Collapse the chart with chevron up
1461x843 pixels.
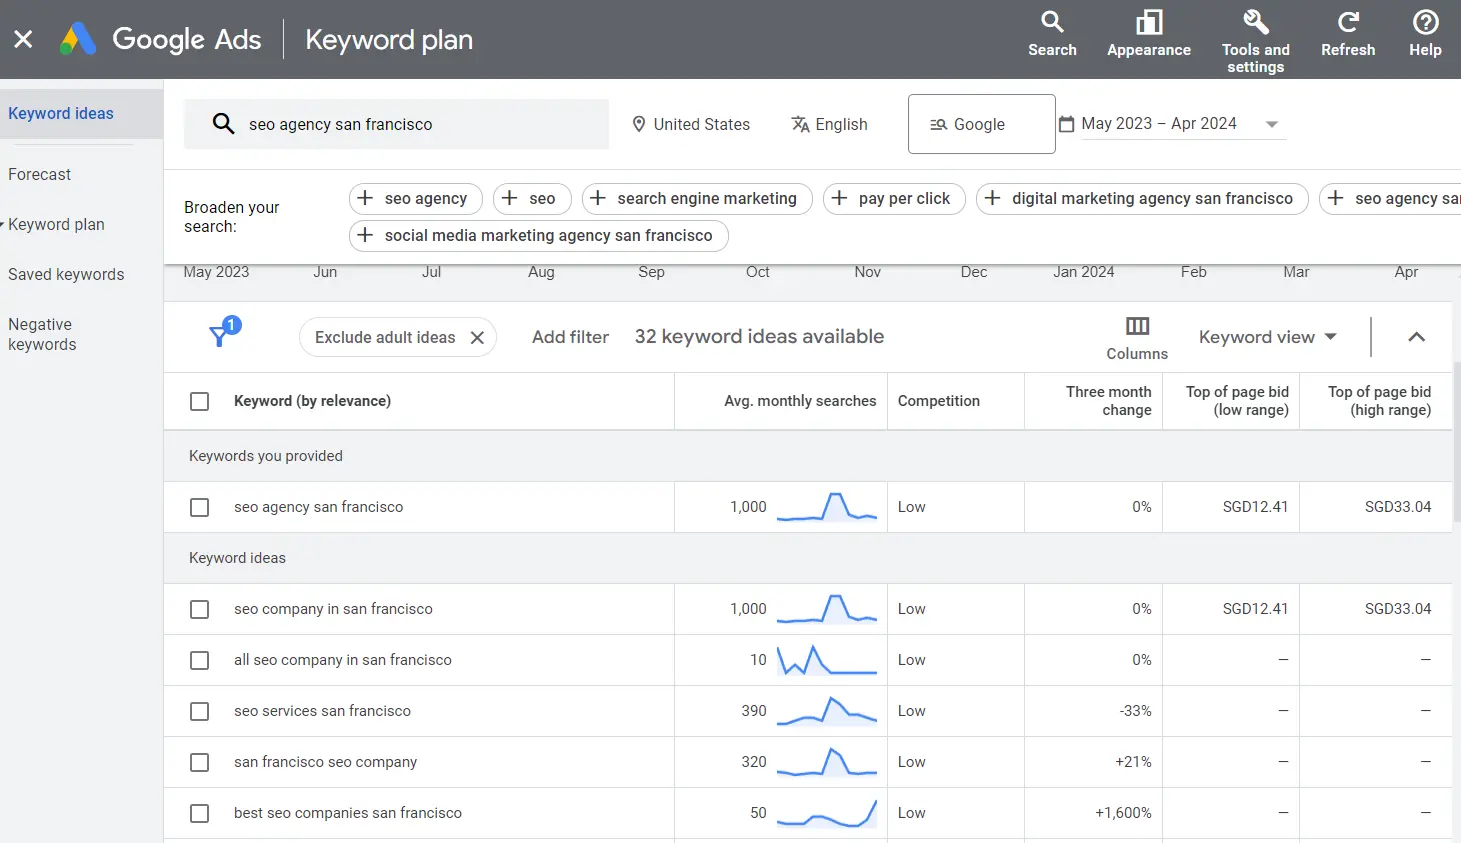coord(1416,337)
